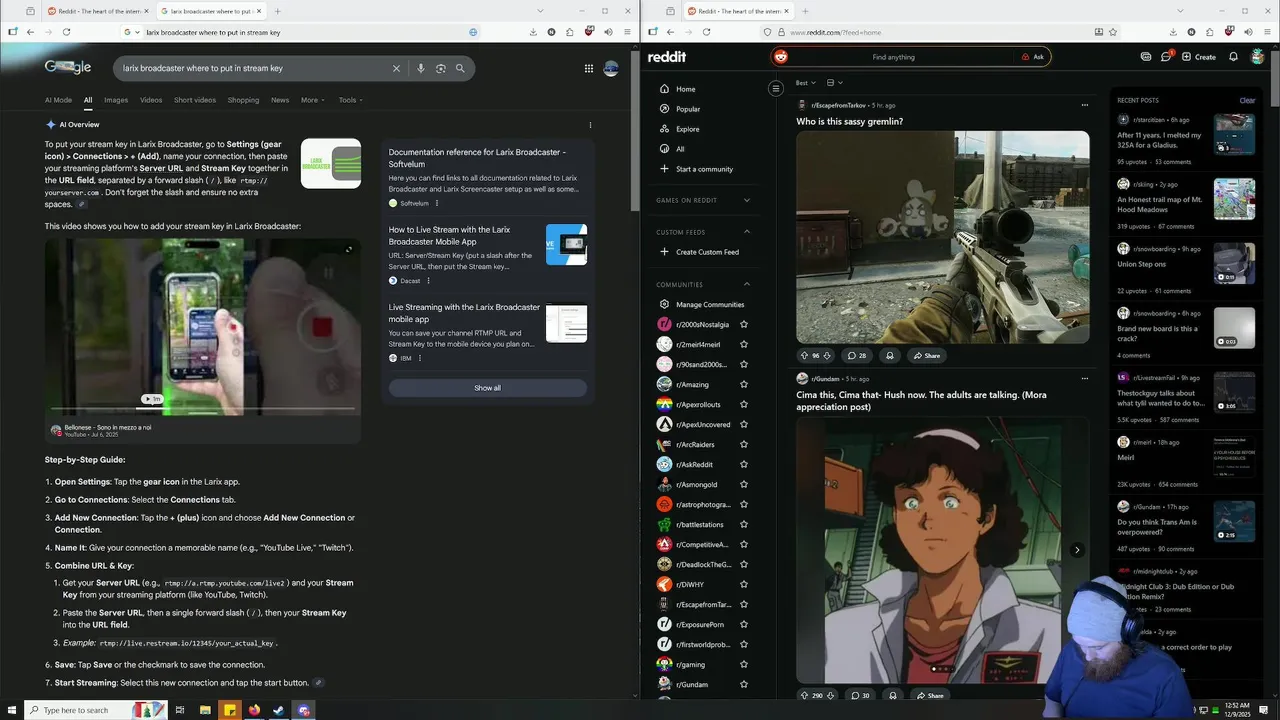The height and width of the screenshot is (720, 1280).
Task: Click the Reddit logo in the right window
Action: point(667,57)
